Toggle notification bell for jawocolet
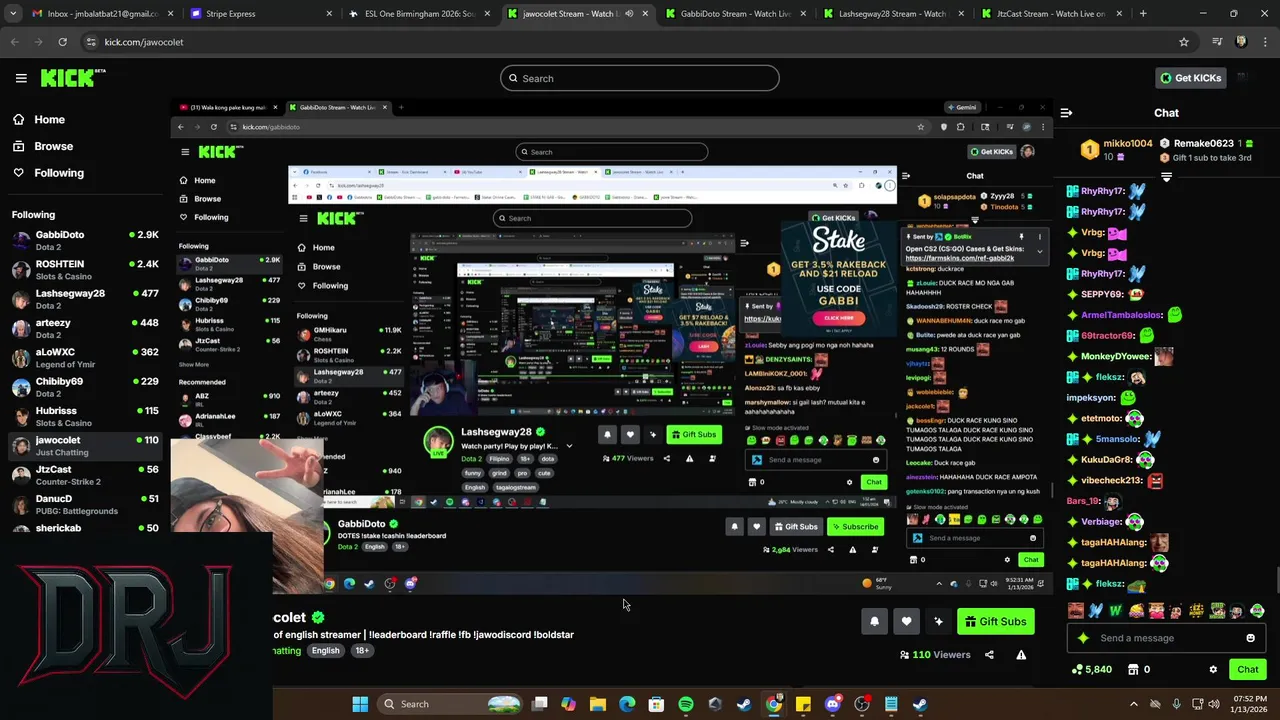Screen dimensions: 1280x720 874,621
